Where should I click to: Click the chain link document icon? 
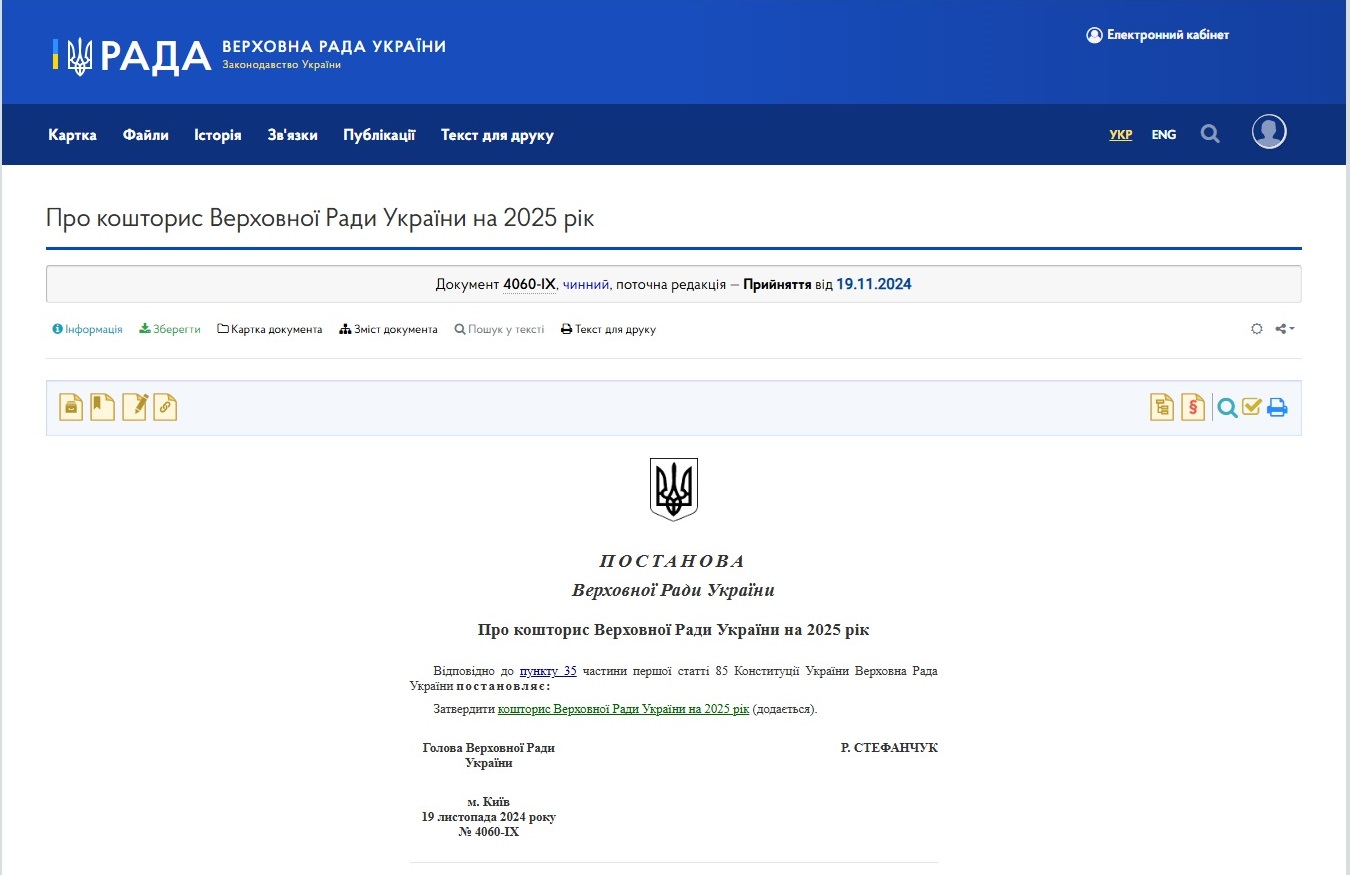[165, 407]
